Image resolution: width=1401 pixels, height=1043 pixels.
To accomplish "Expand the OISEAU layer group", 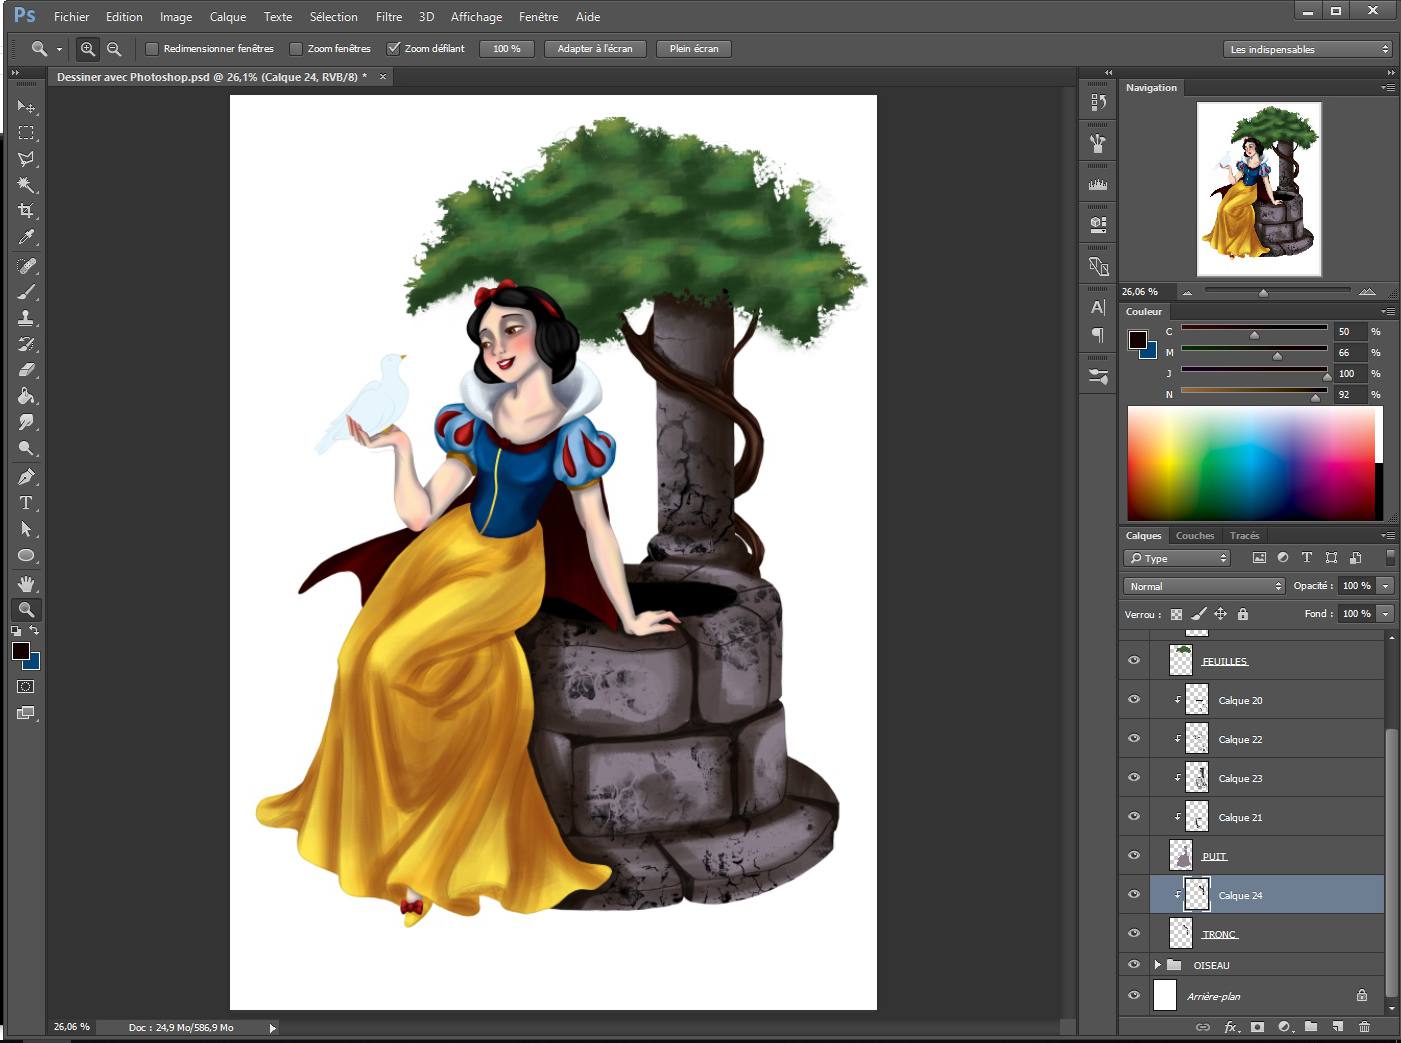I will coord(1157,965).
